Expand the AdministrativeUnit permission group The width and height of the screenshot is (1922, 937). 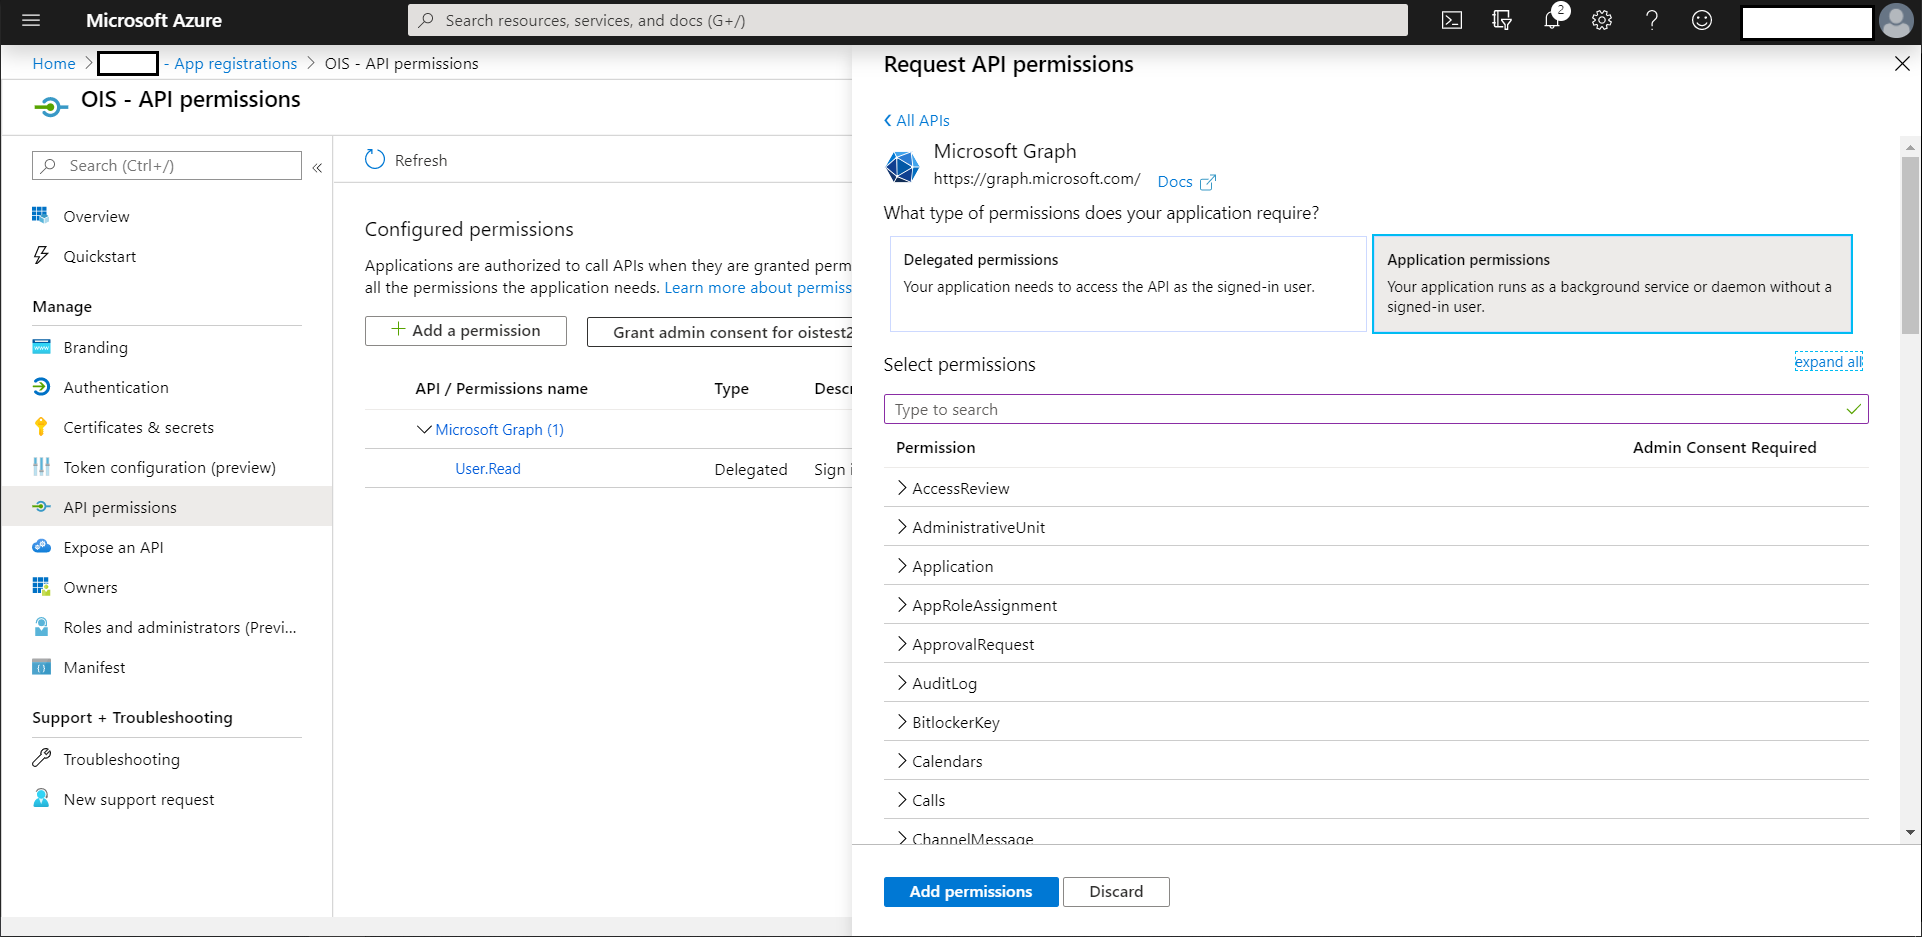(x=902, y=527)
